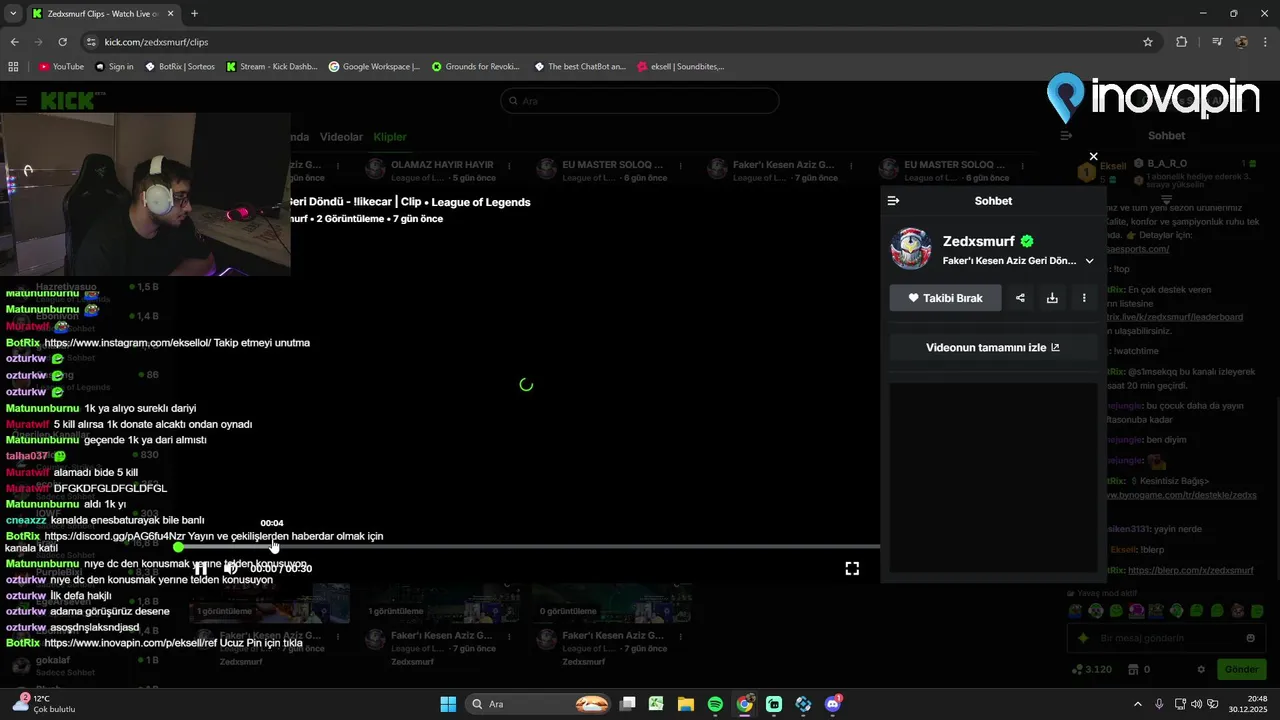Open the channel points 3.120 balance
1280x720 pixels.
(x=1091, y=669)
